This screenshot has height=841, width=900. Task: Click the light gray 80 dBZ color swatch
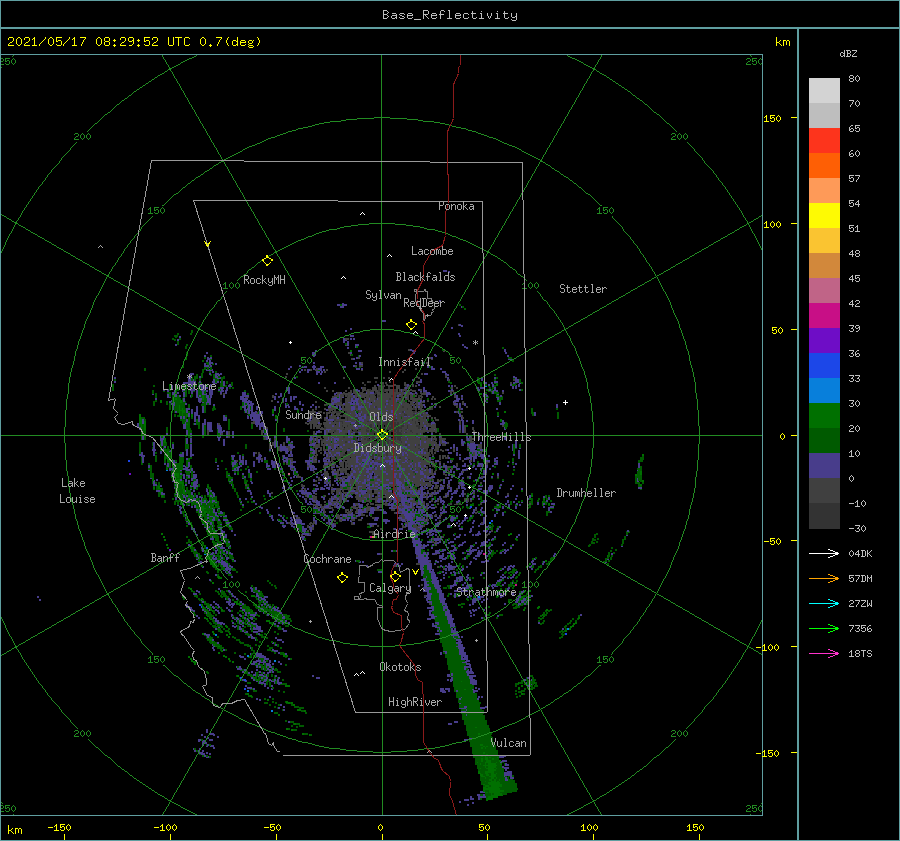click(x=824, y=91)
